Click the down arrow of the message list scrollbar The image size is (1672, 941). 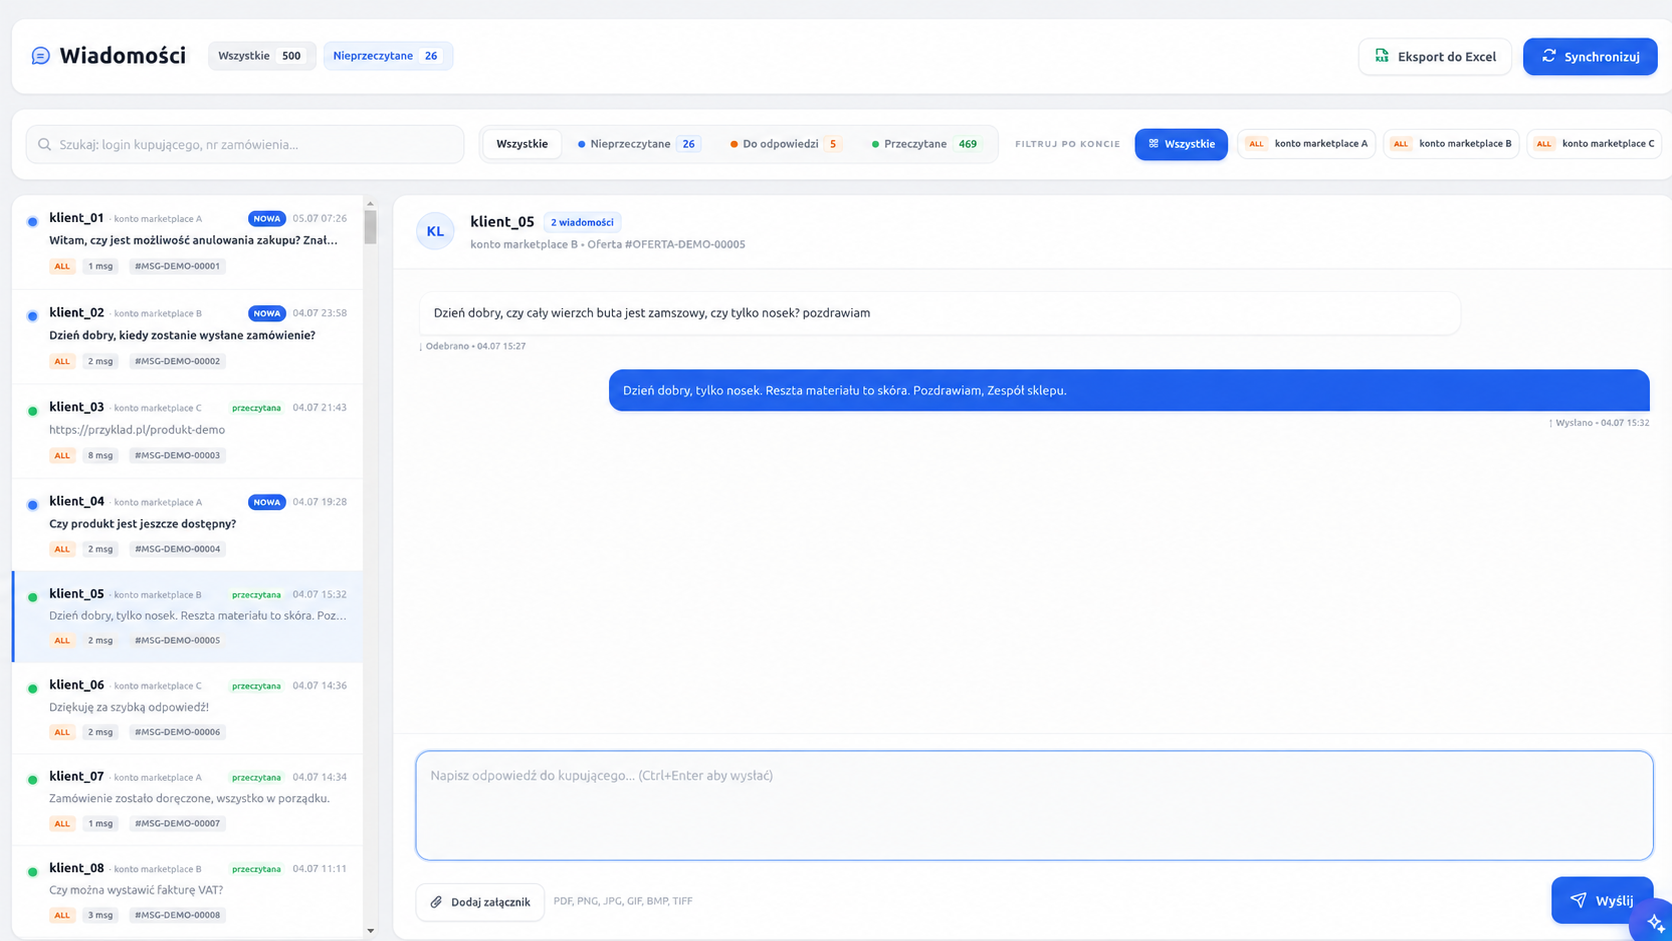[x=370, y=931]
